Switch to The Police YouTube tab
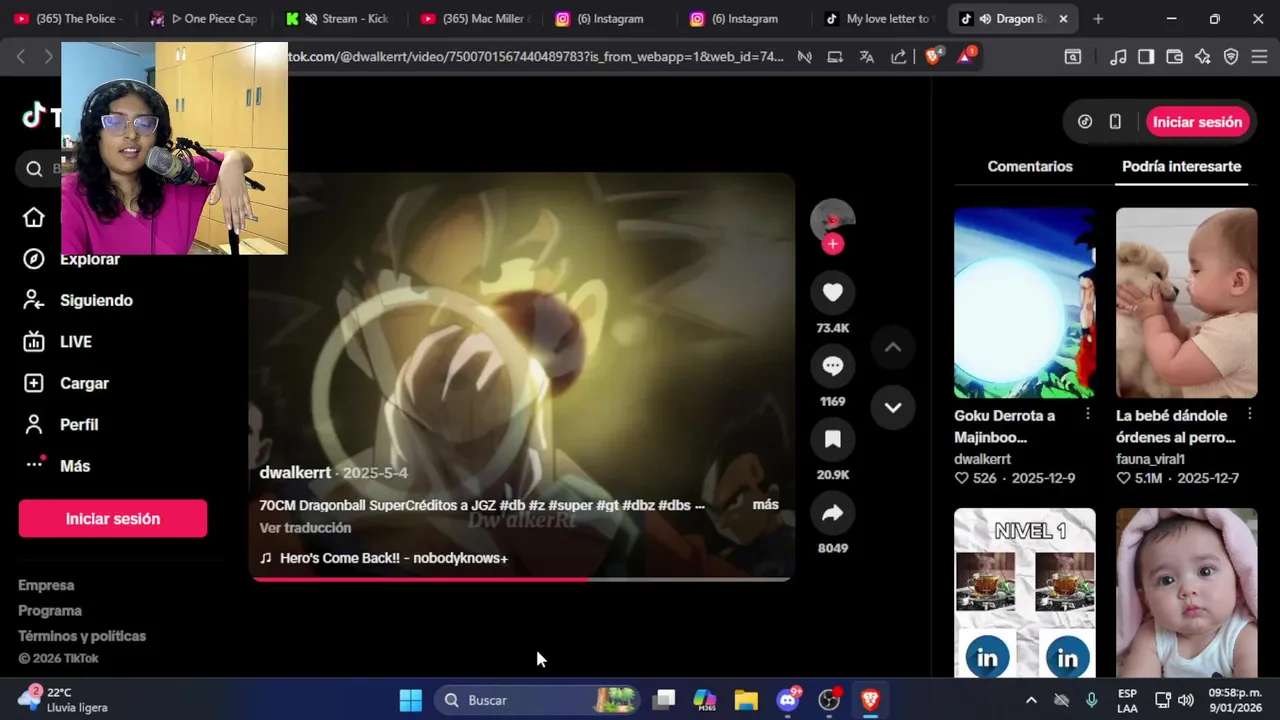1280x720 pixels. pos(68,19)
